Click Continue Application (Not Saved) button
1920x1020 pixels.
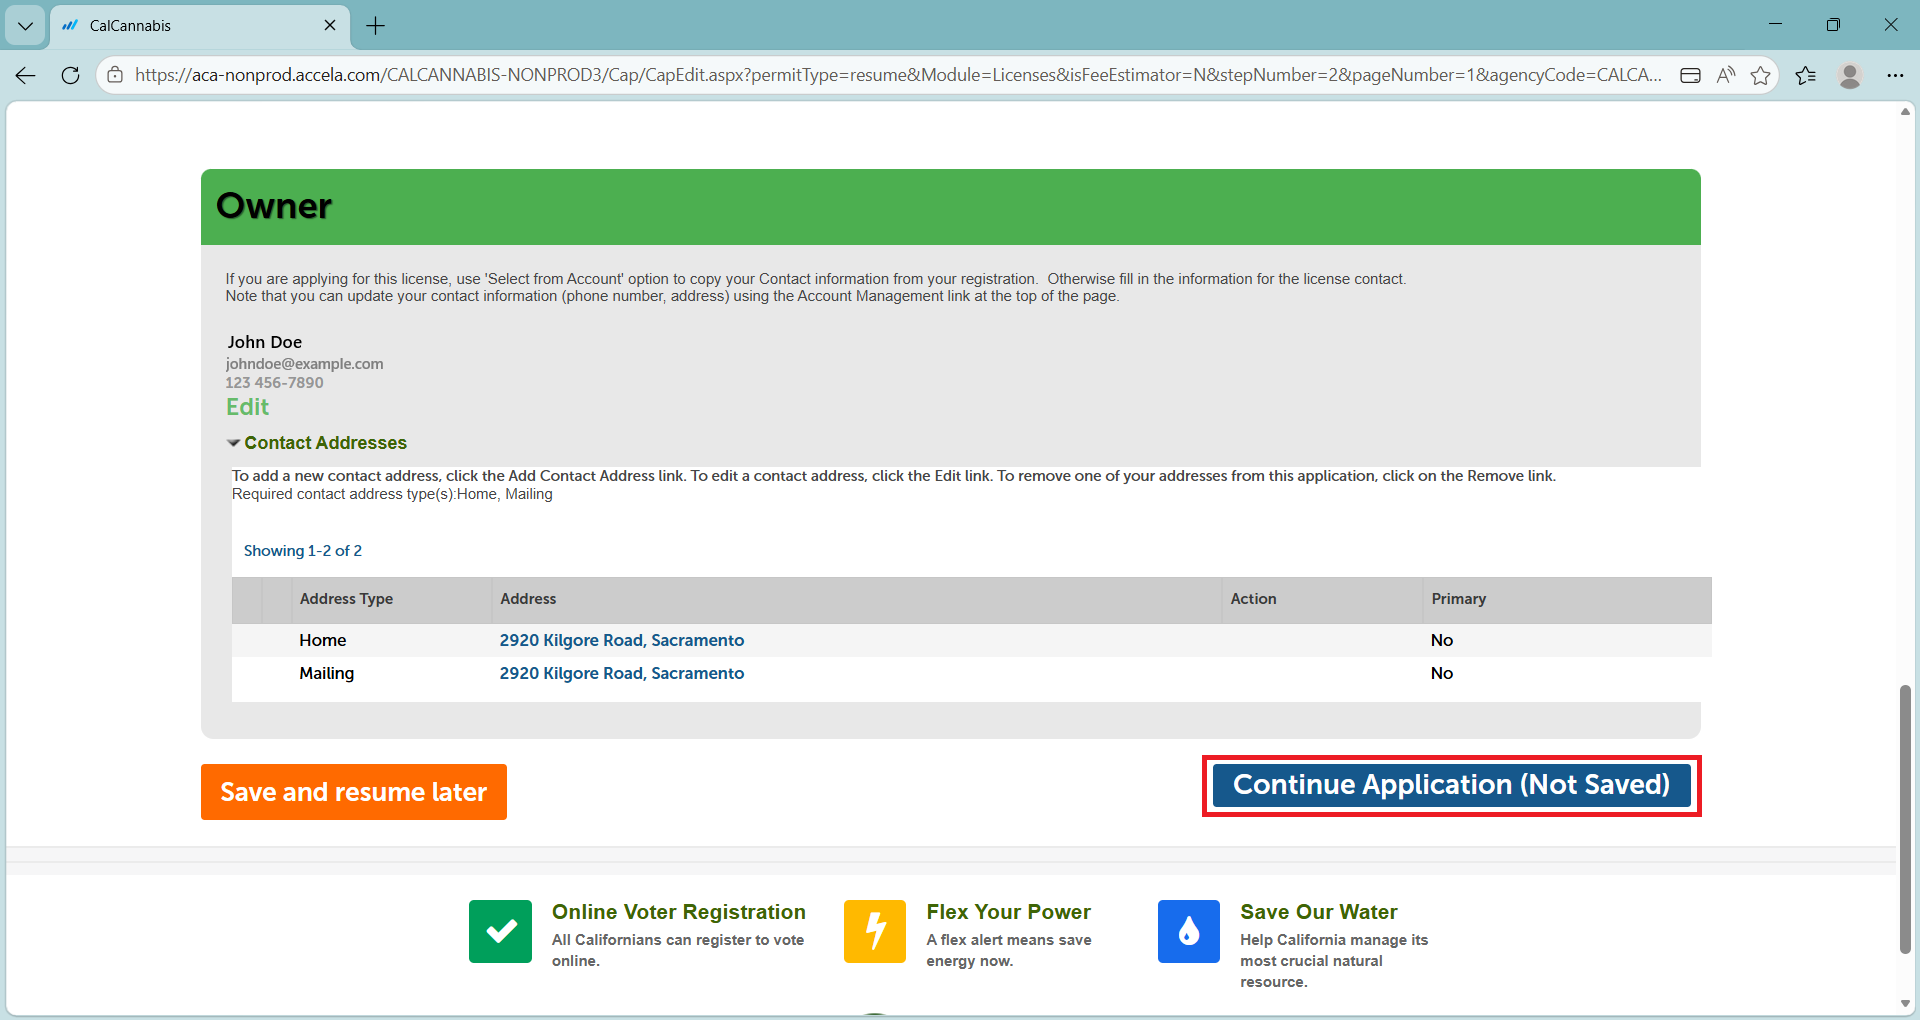pyautogui.click(x=1451, y=785)
